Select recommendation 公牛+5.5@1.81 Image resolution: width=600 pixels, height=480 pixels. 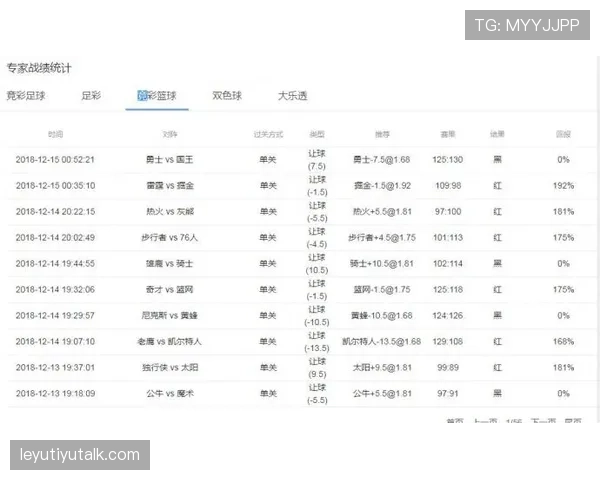coord(382,393)
